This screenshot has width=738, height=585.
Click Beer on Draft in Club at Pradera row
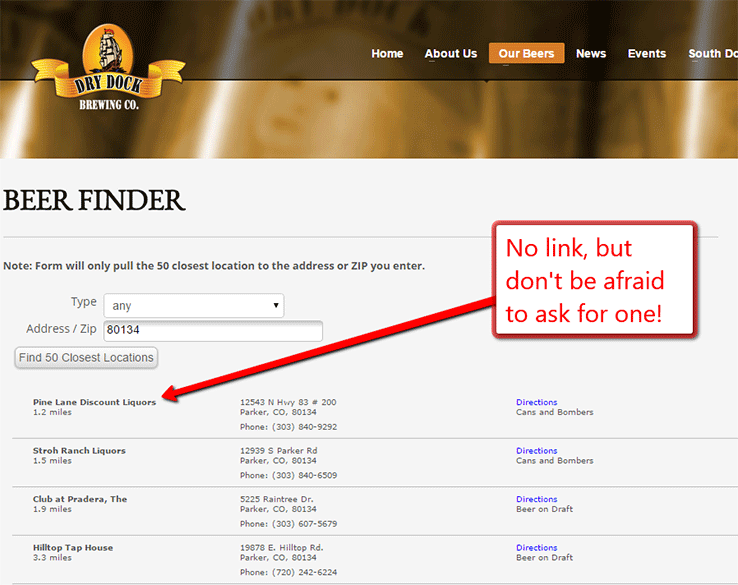[545, 509]
